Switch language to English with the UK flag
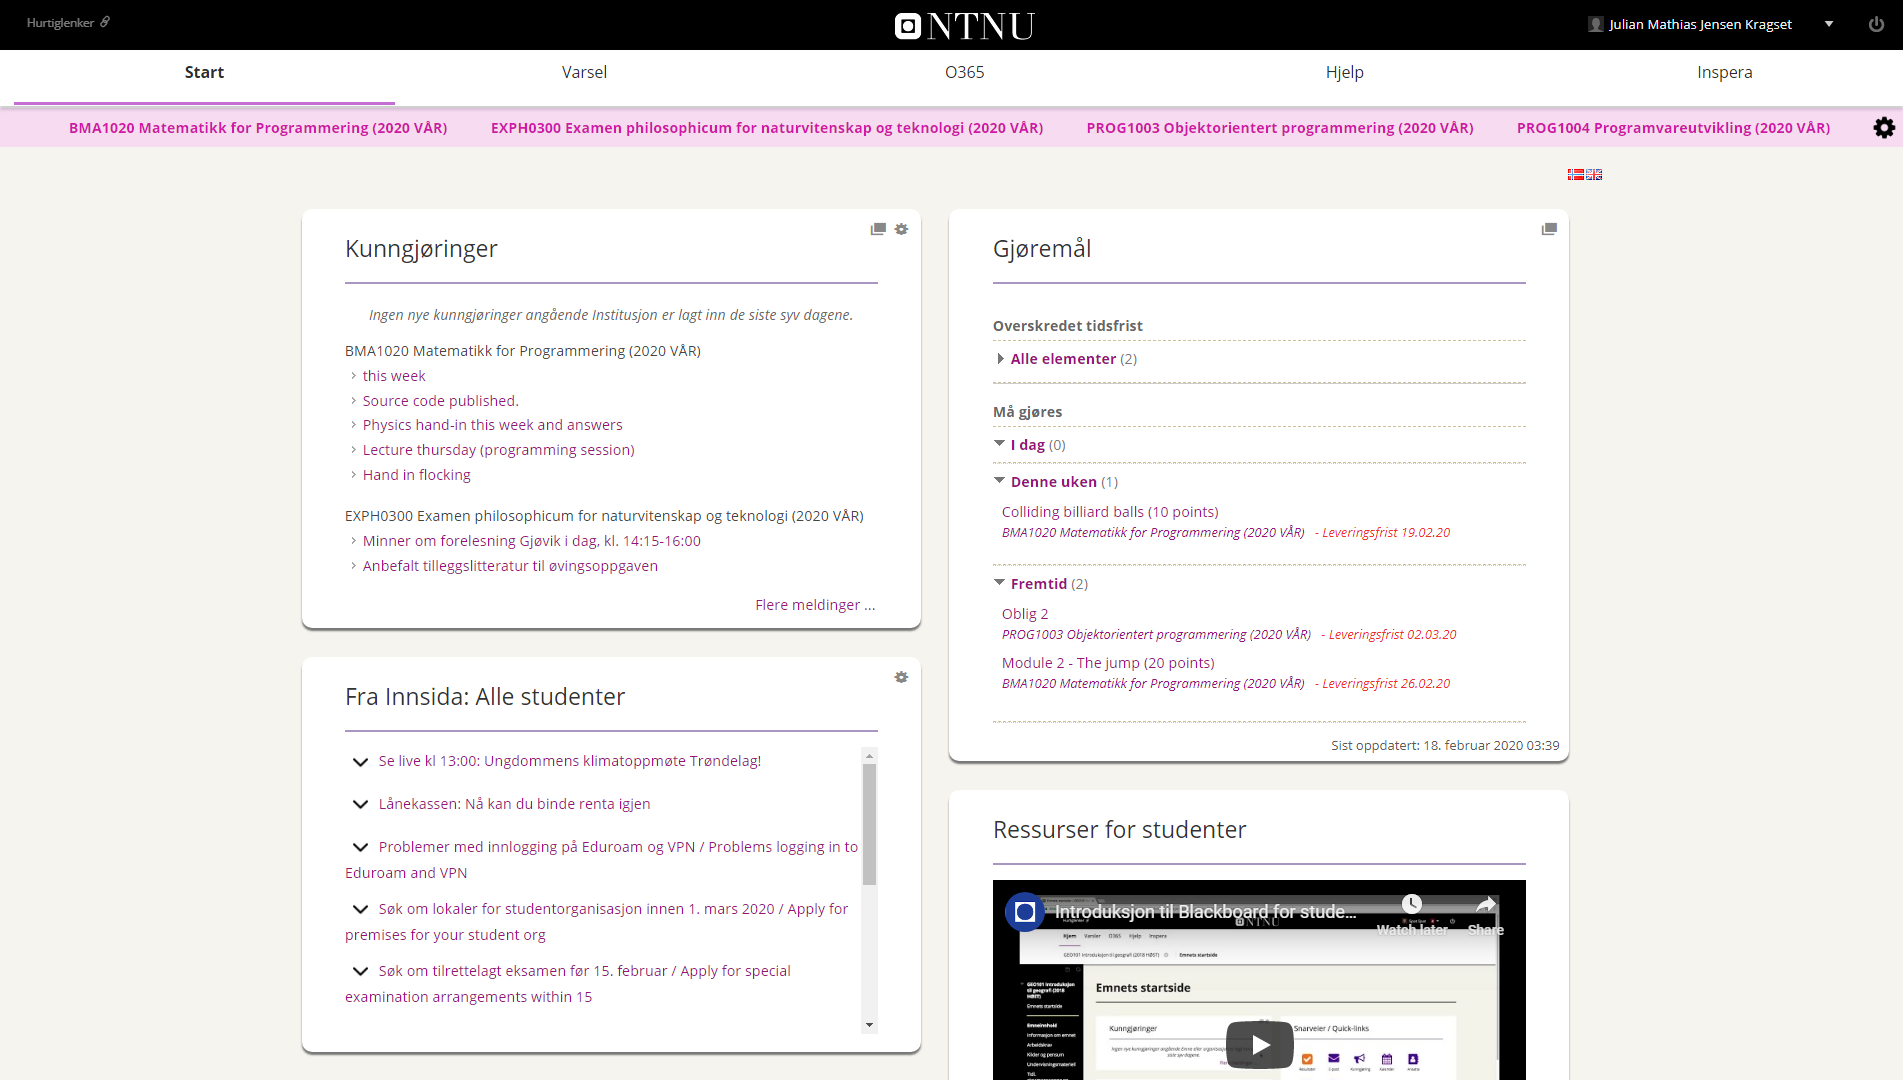 (1595, 174)
